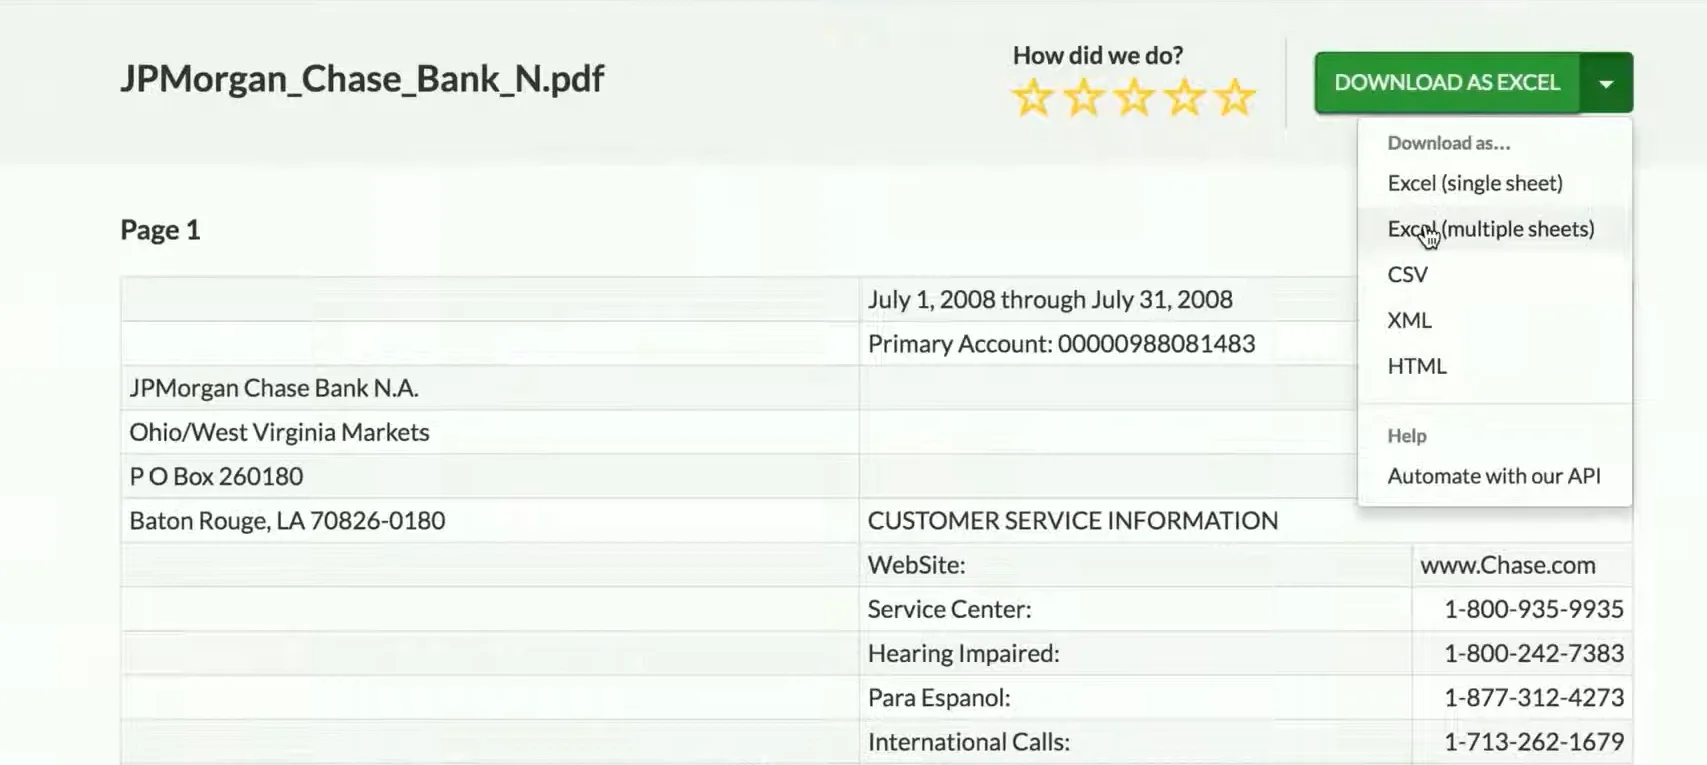Rate with the third star
This screenshot has height=765, width=1707.
click(x=1134, y=98)
